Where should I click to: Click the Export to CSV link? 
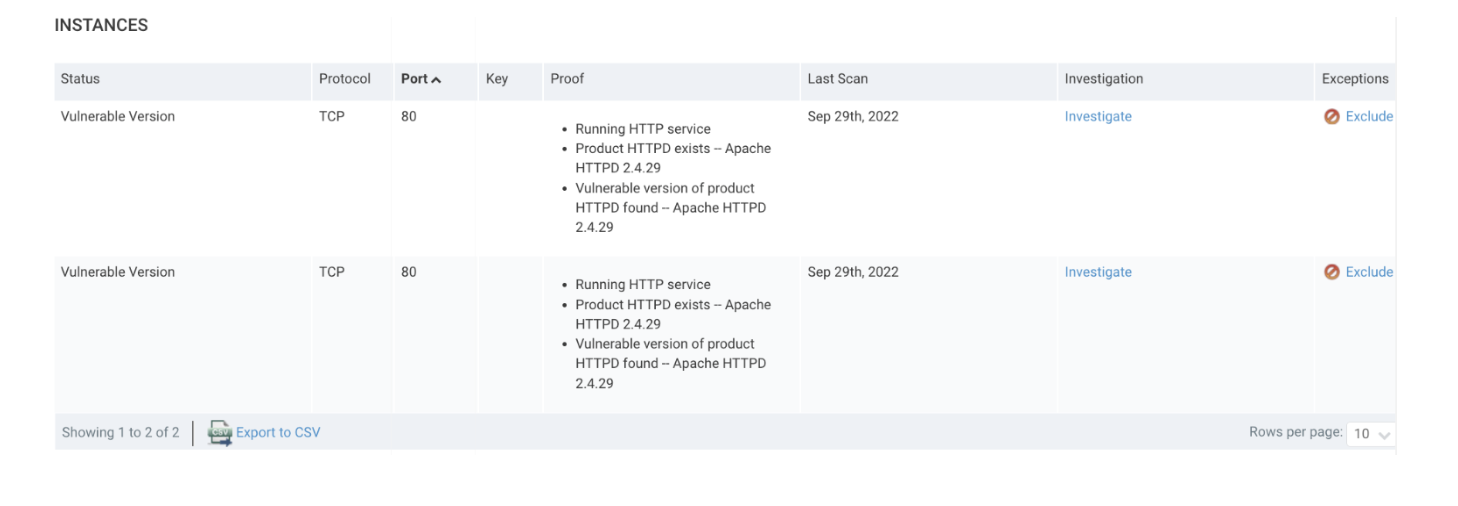click(x=278, y=433)
